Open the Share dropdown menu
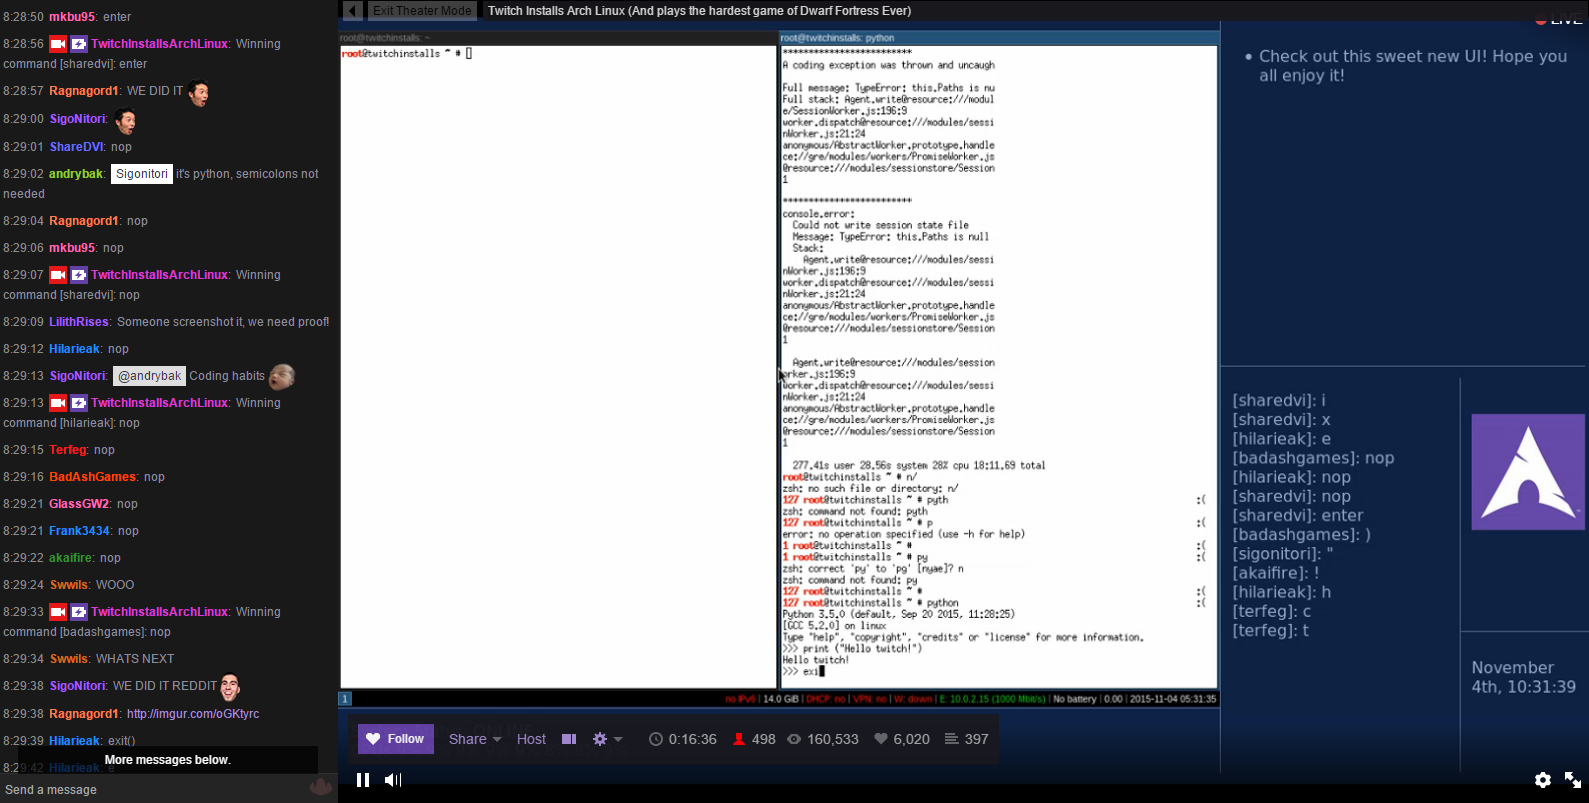1589x803 pixels. 475,739
